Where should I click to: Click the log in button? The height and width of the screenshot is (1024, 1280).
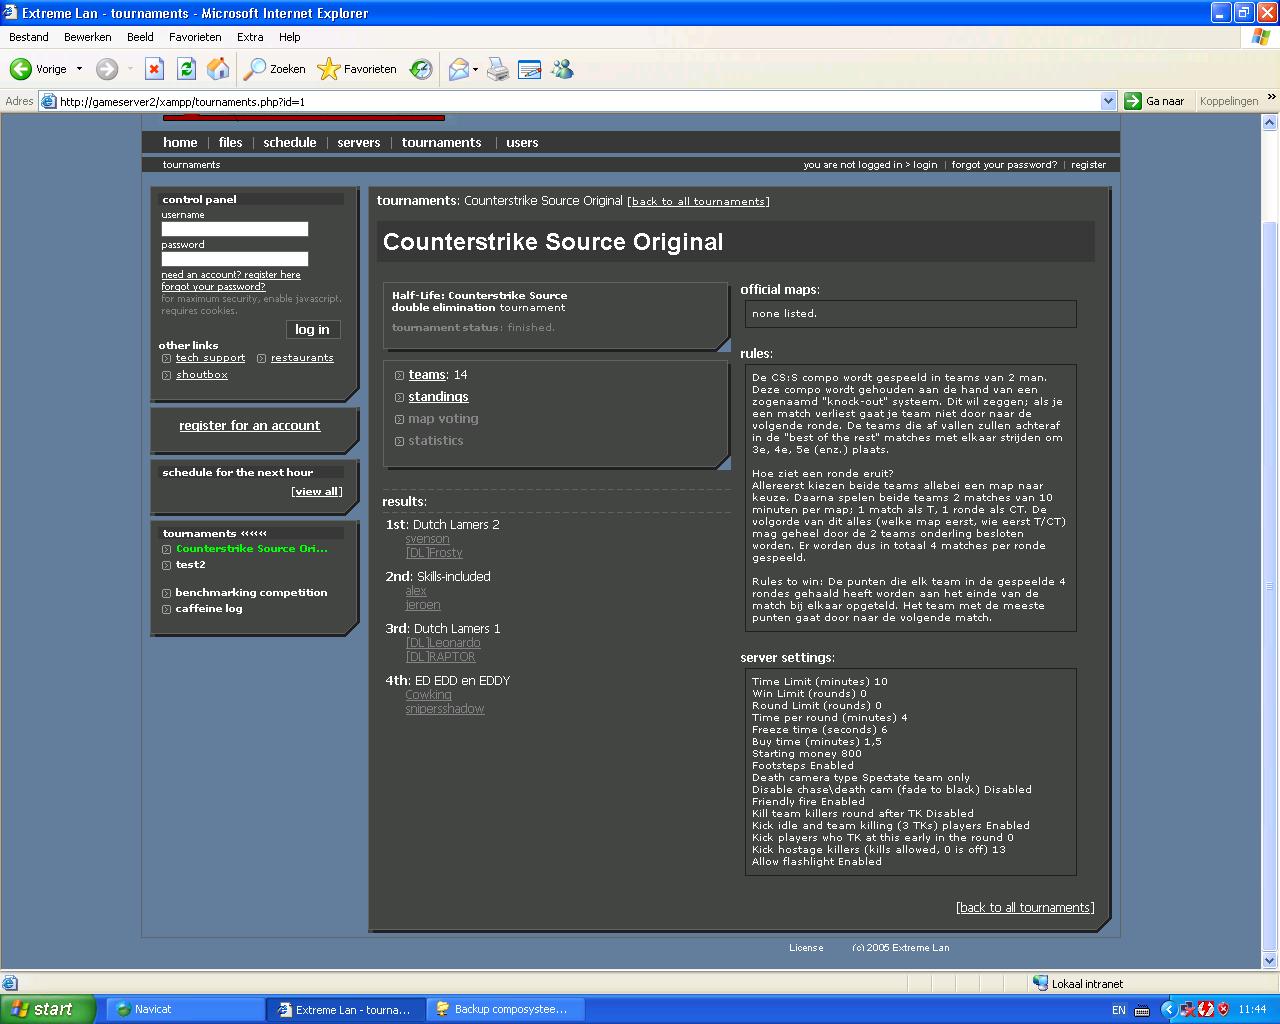[x=312, y=329]
